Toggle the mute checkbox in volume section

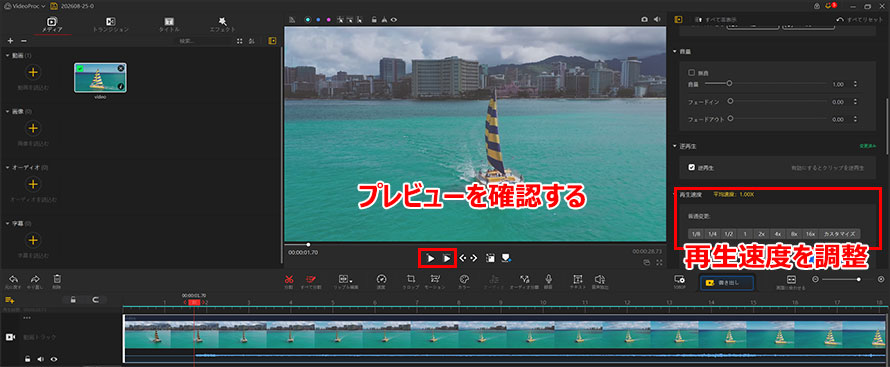[x=691, y=73]
